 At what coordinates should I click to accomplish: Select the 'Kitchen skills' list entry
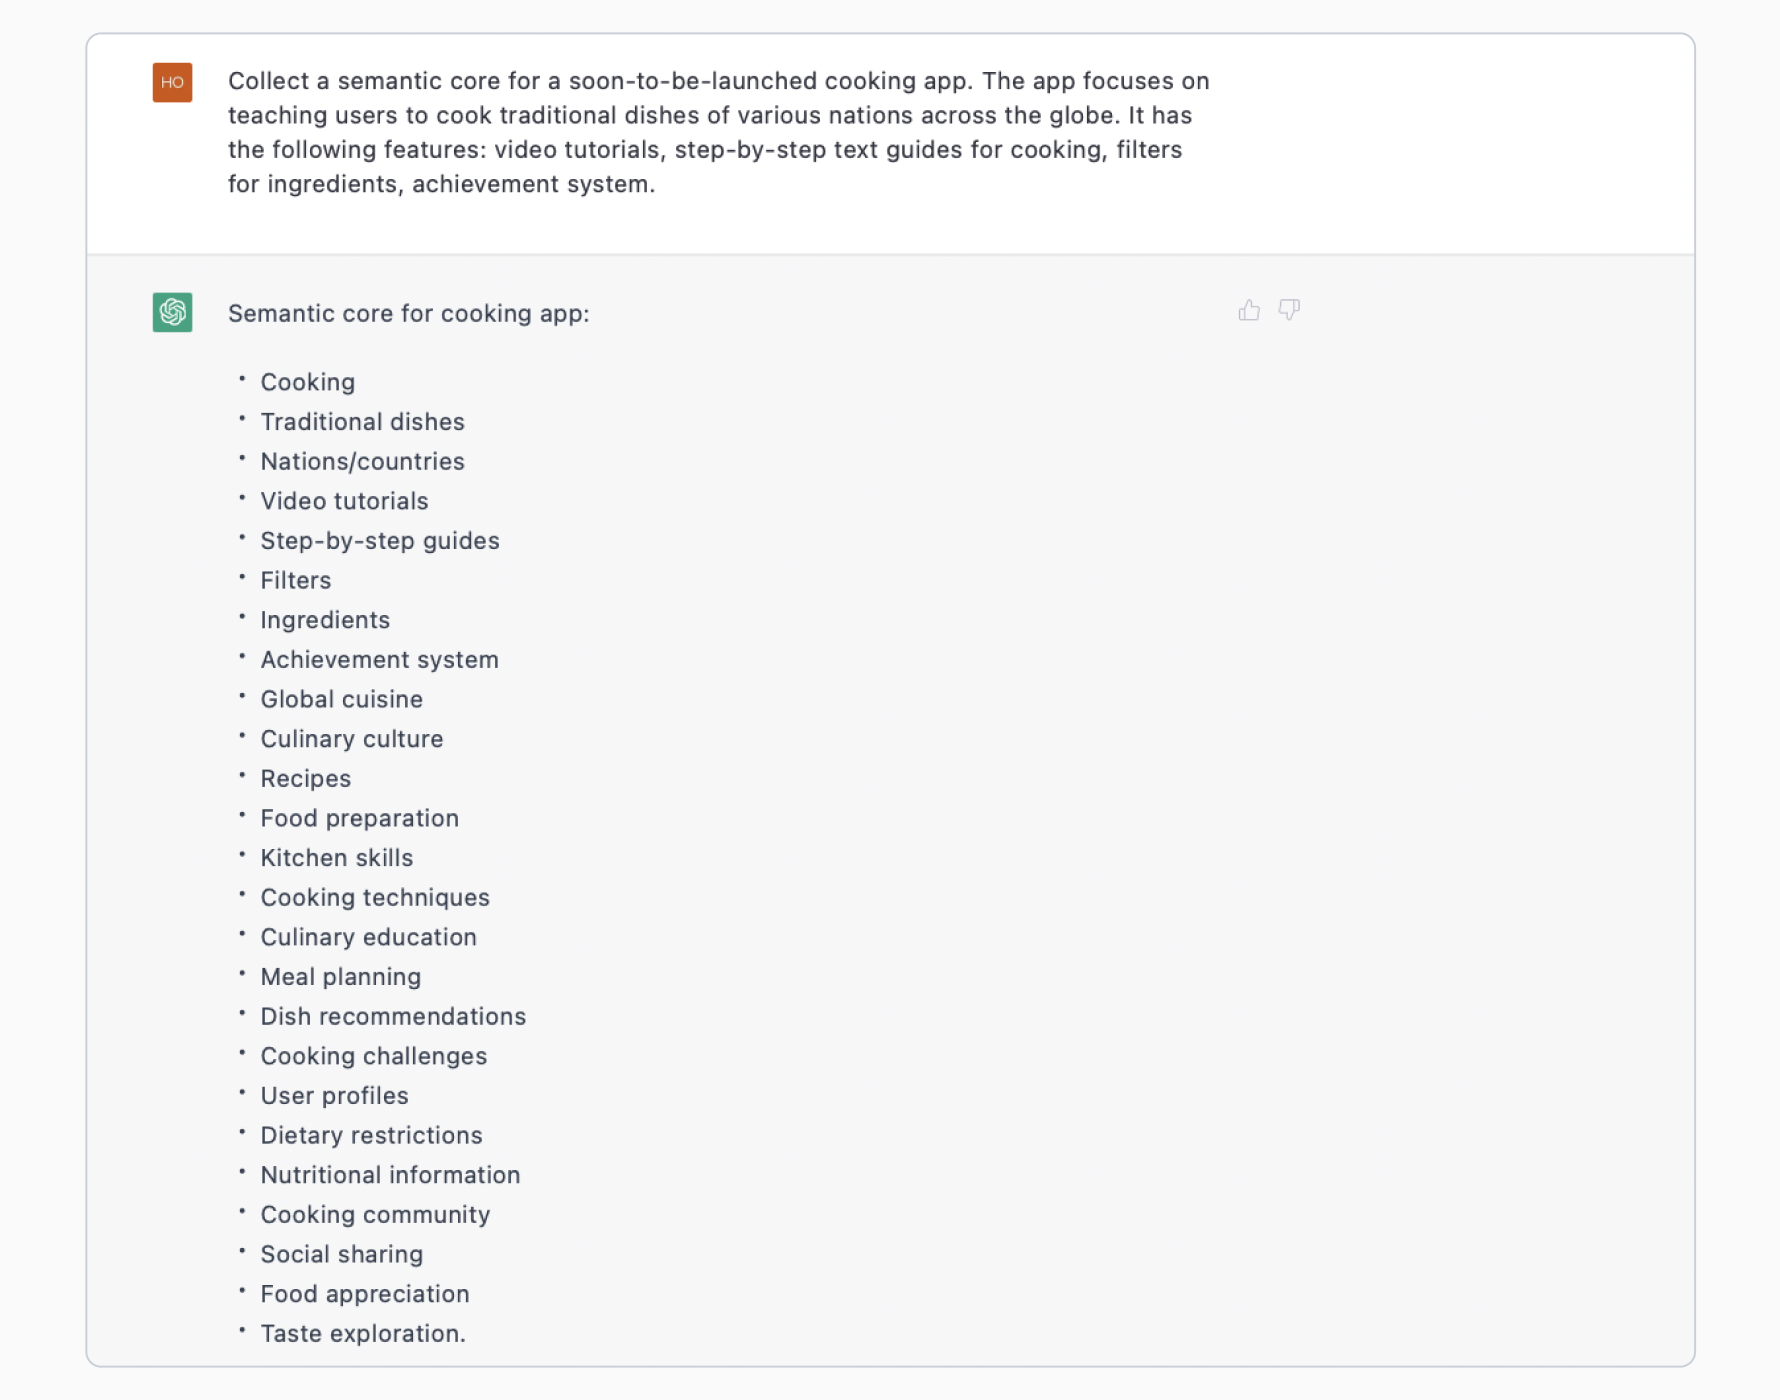pyautogui.click(x=336, y=858)
